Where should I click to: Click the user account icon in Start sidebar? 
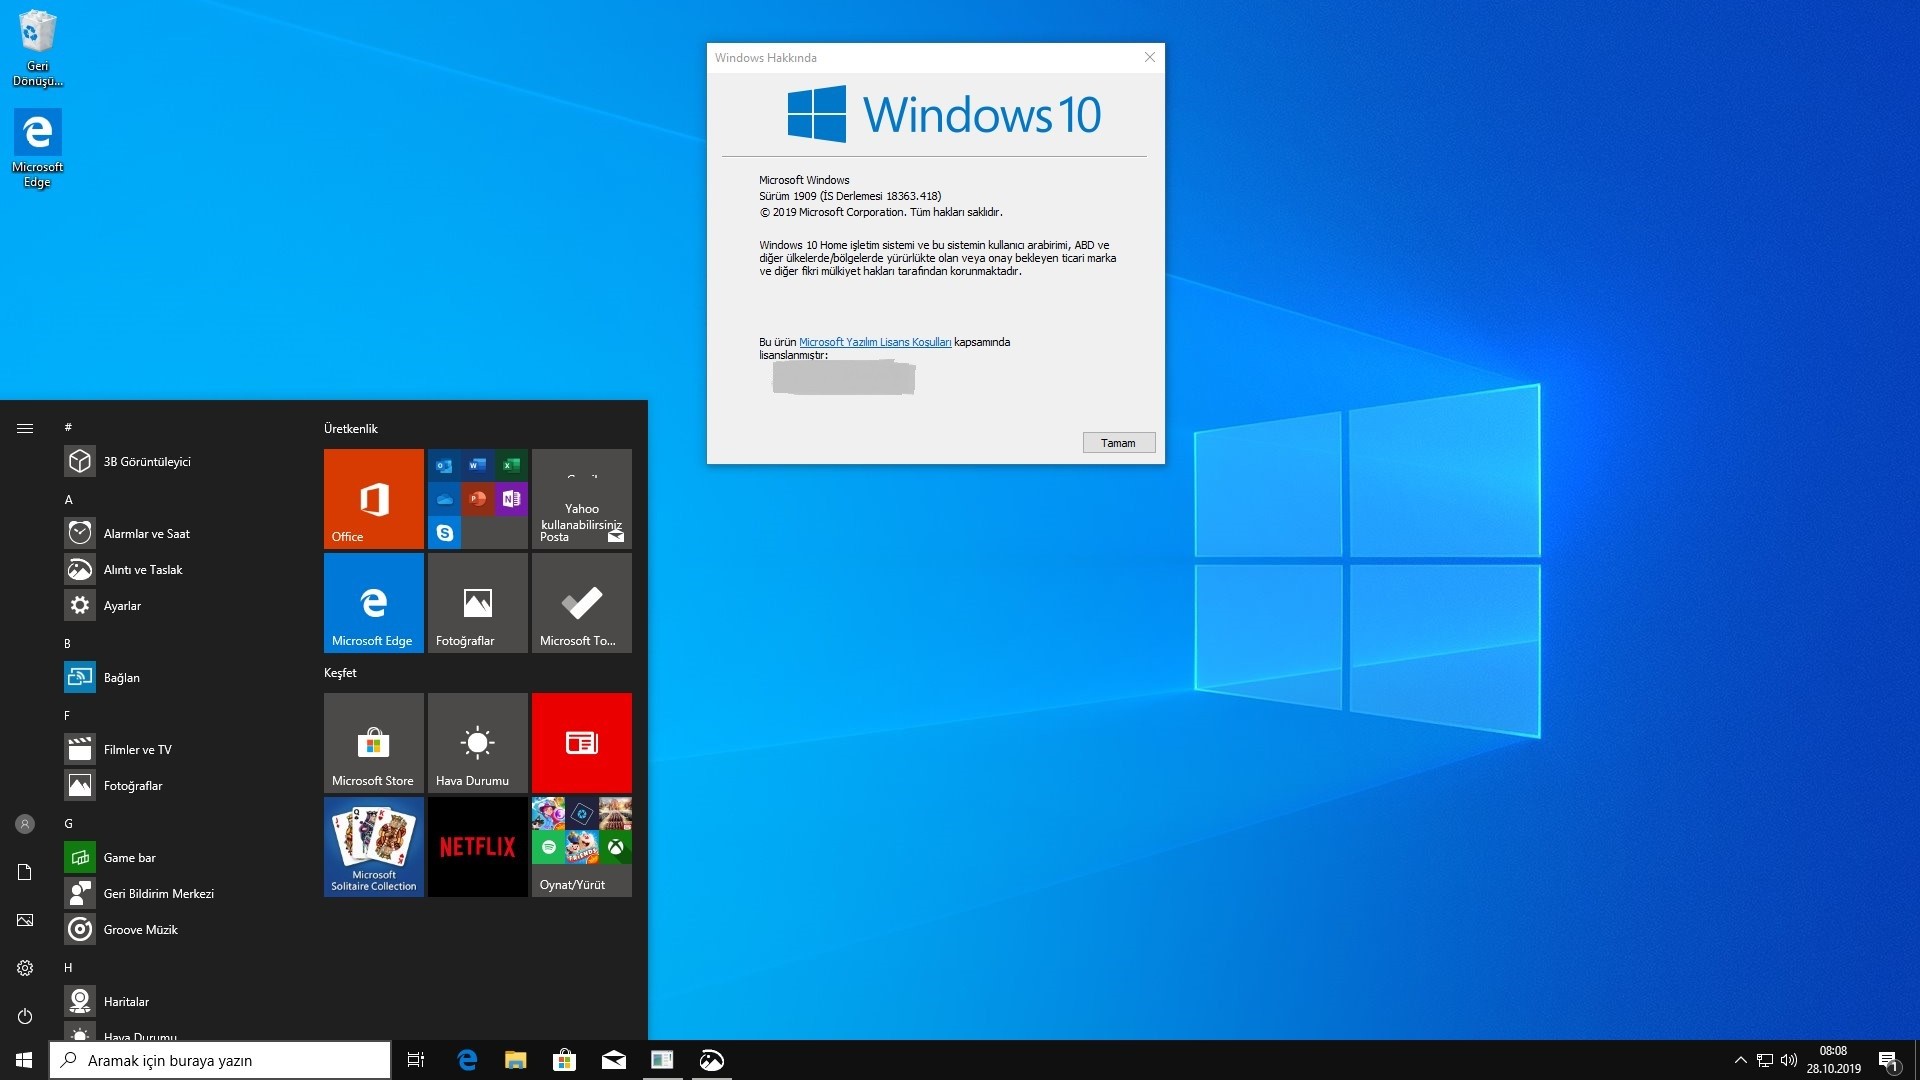pos(25,824)
